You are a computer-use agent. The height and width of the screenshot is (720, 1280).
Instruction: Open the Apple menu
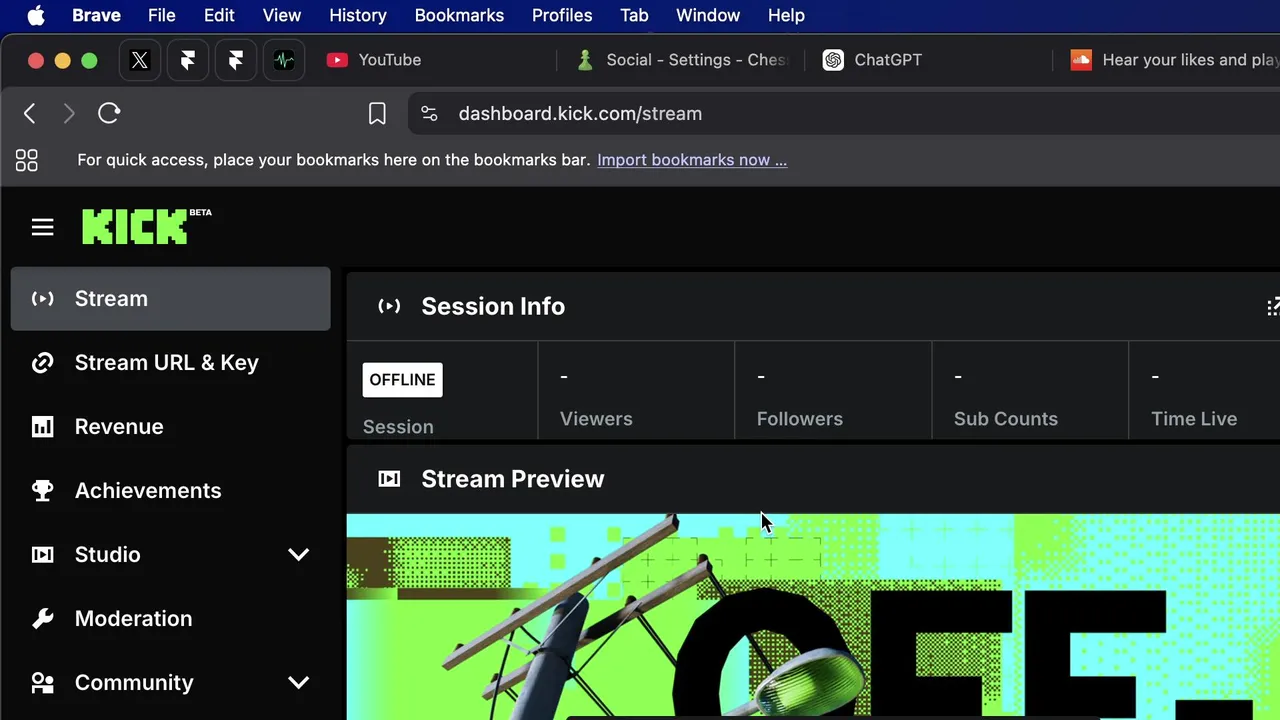[36, 15]
